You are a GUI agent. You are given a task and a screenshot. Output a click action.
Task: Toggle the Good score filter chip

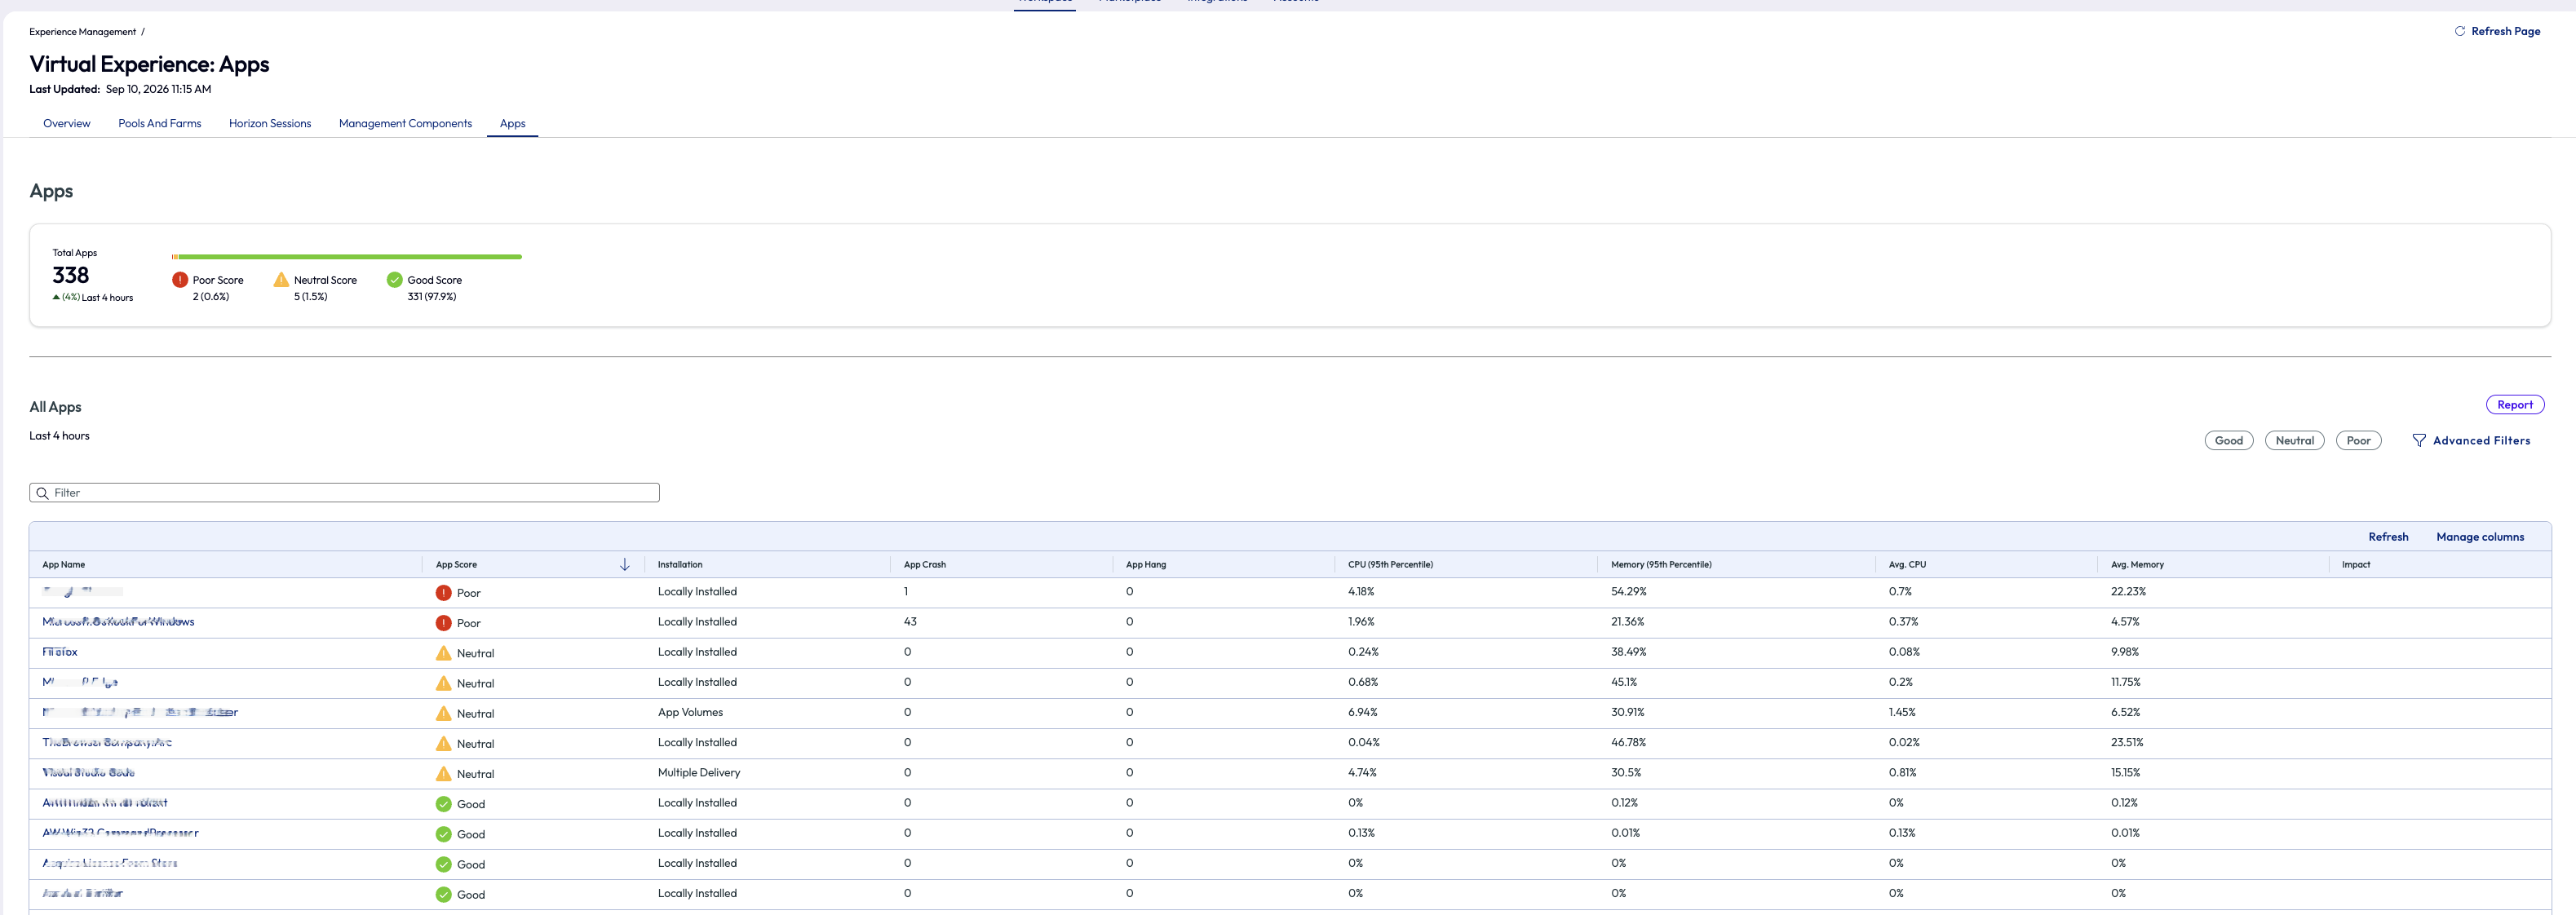point(2228,440)
